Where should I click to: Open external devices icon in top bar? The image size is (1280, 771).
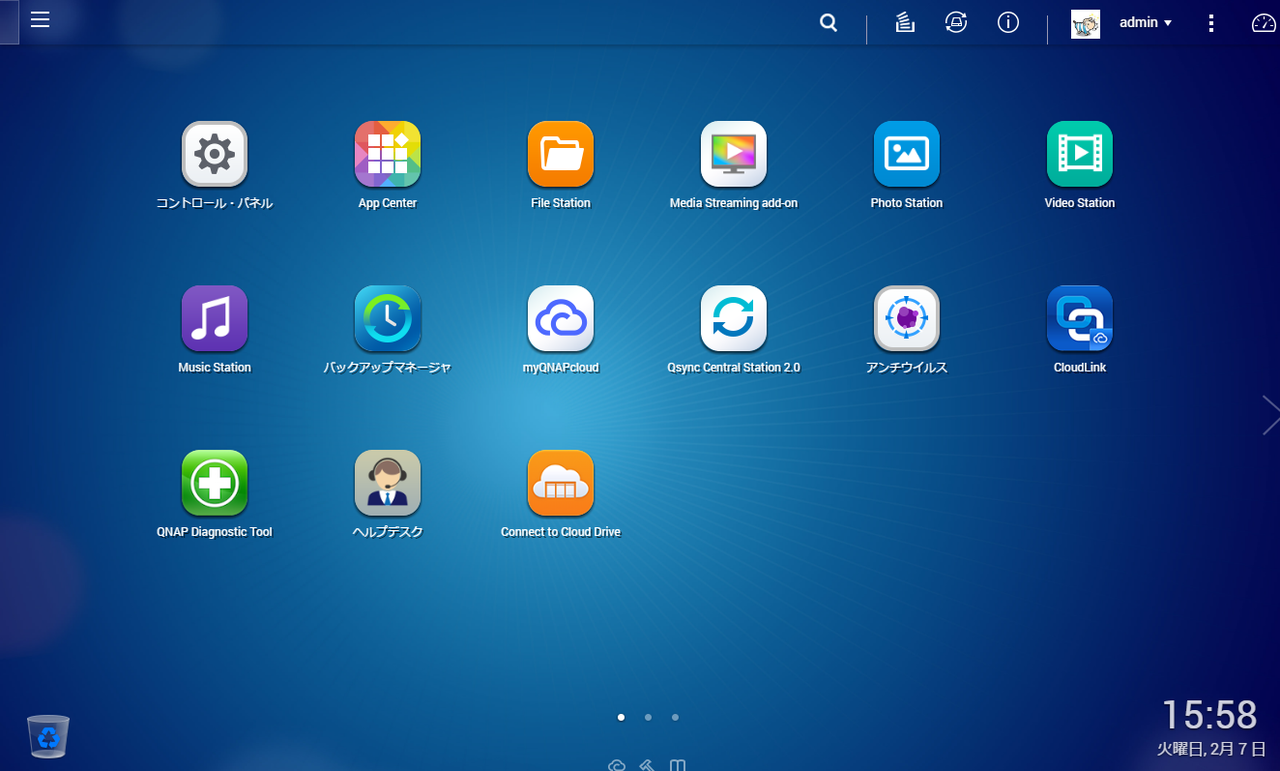pos(956,22)
